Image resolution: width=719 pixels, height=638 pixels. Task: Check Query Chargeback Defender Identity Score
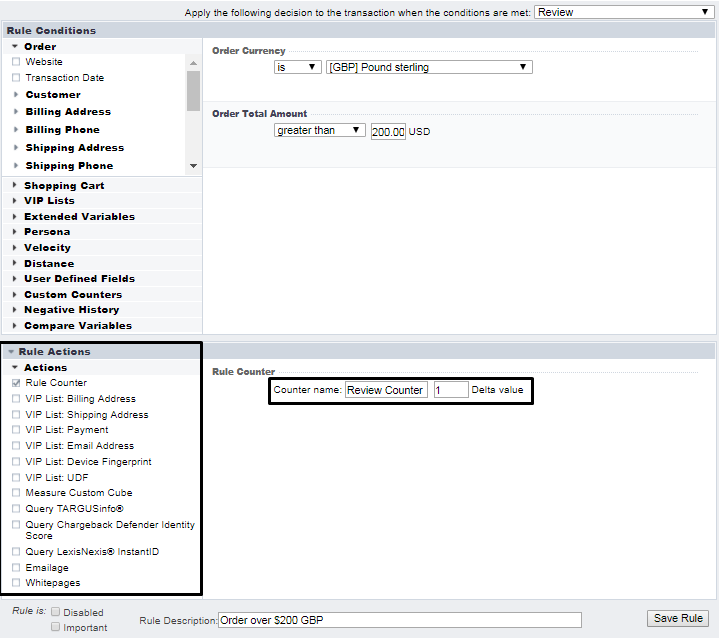[16, 524]
